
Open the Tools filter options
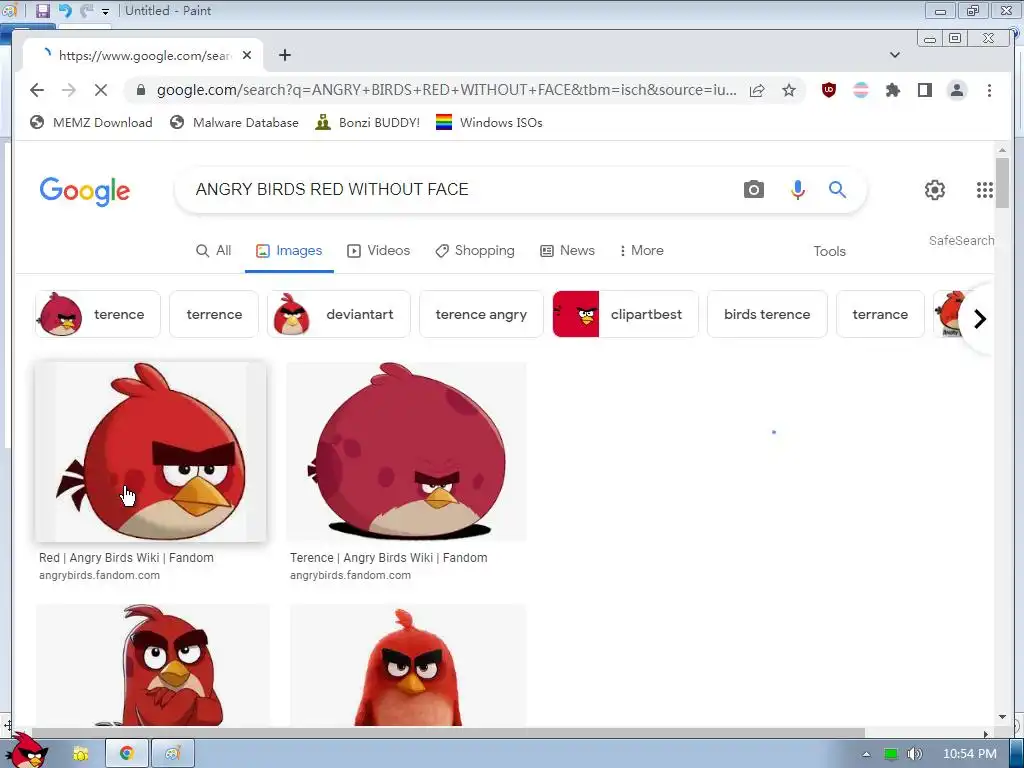(829, 251)
